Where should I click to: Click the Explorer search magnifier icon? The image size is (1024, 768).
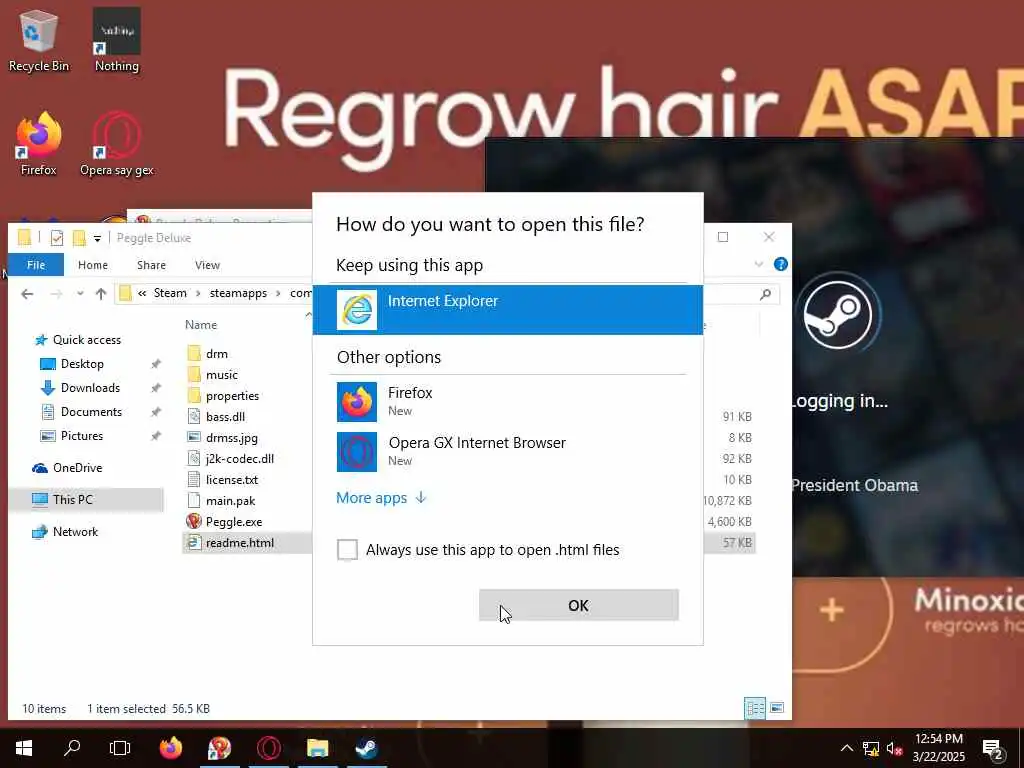coord(765,295)
